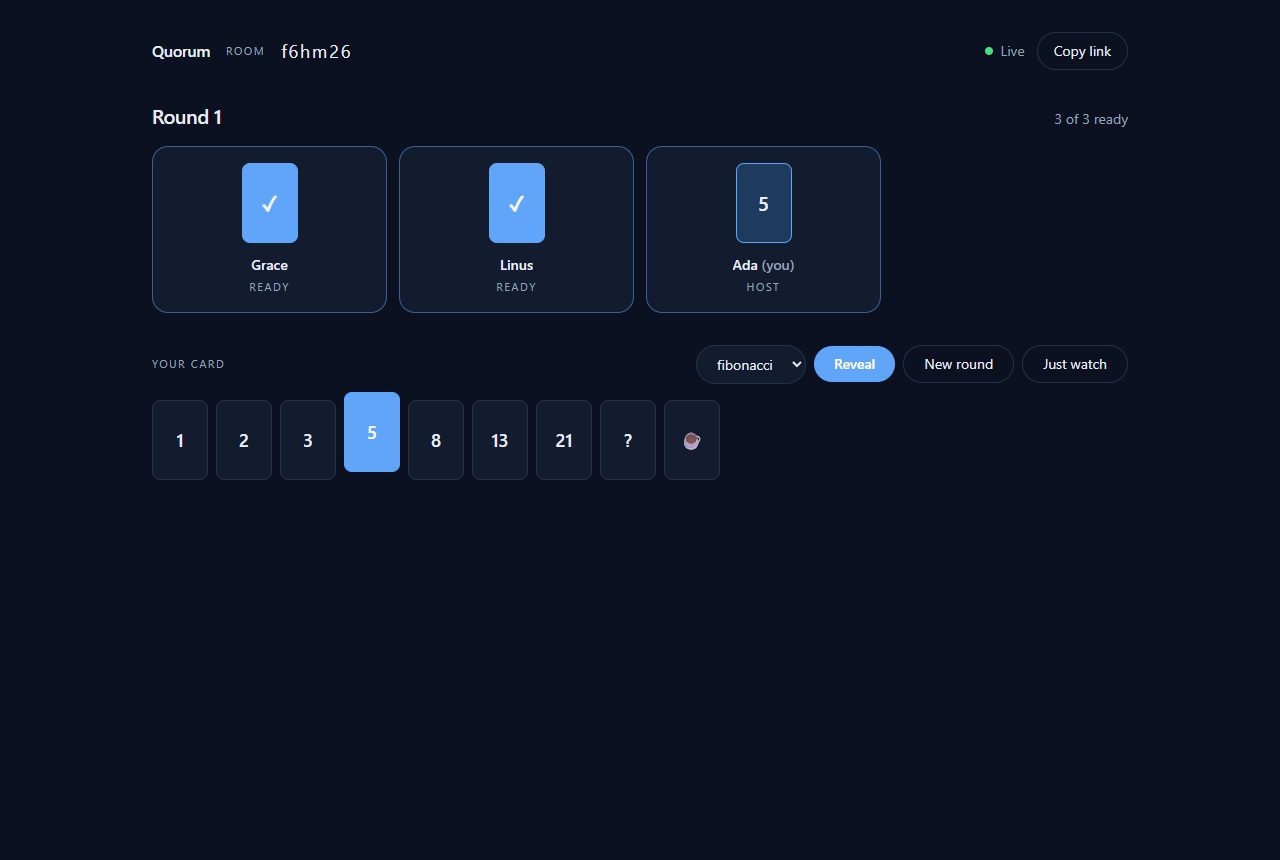Select the coffee cup break card

[692, 440]
